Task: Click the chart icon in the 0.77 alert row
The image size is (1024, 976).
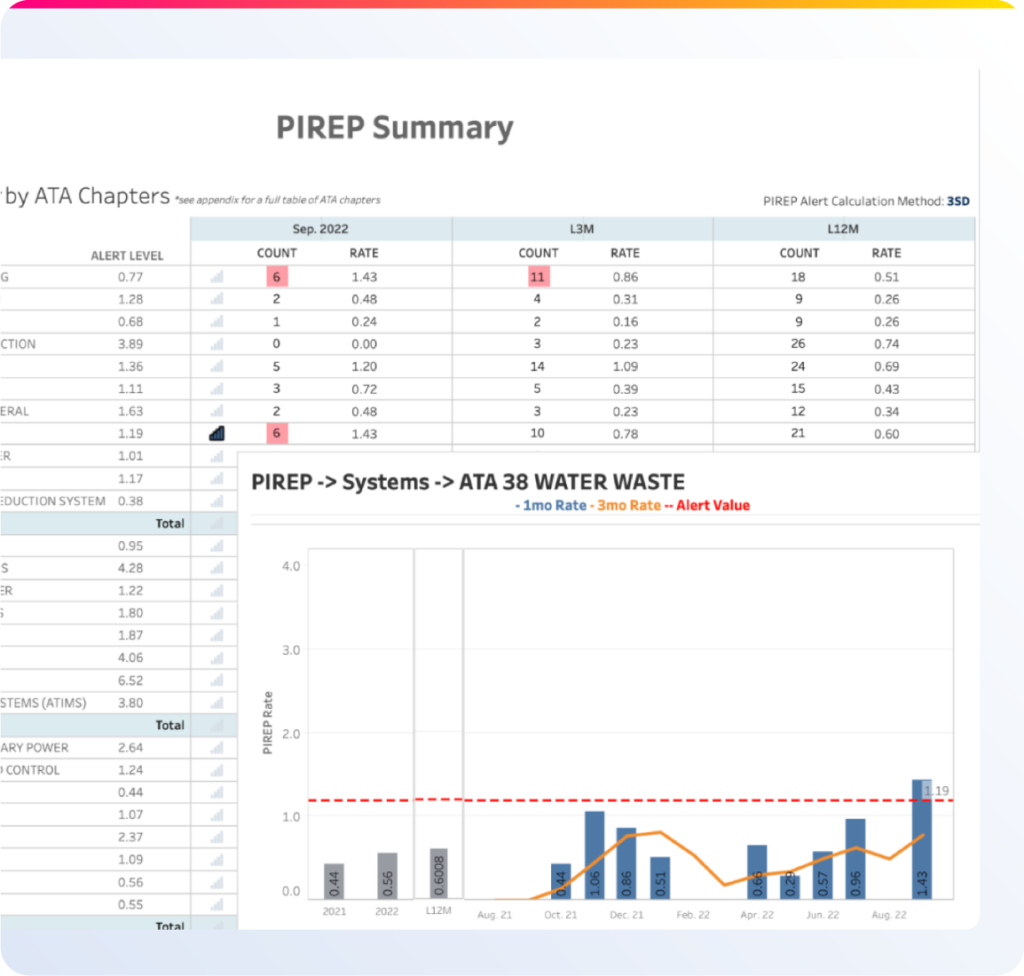Action: pyautogui.click(x=217, y=277)
